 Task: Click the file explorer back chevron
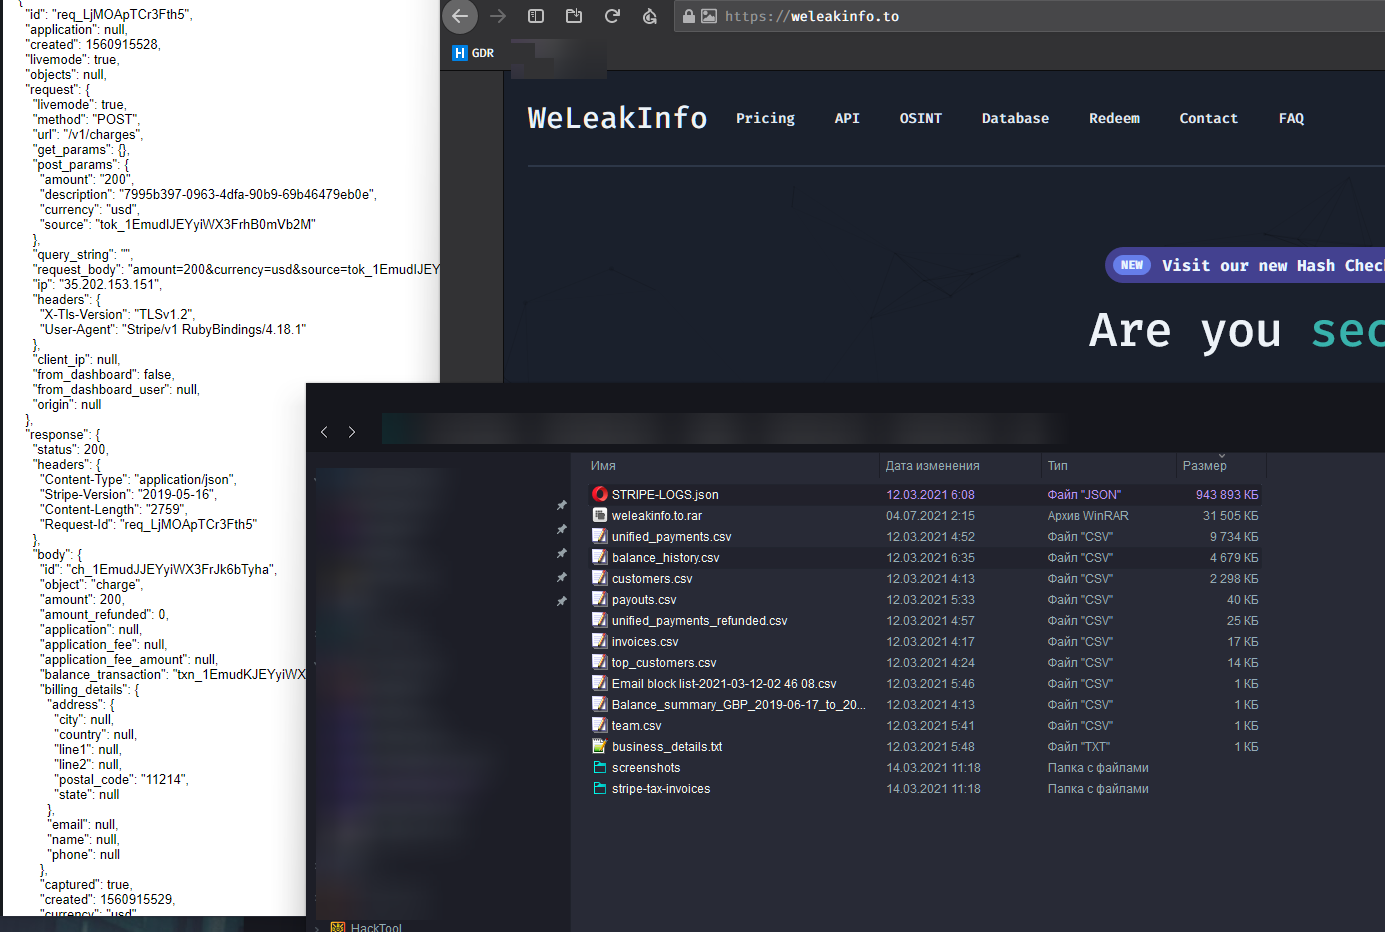324,432
